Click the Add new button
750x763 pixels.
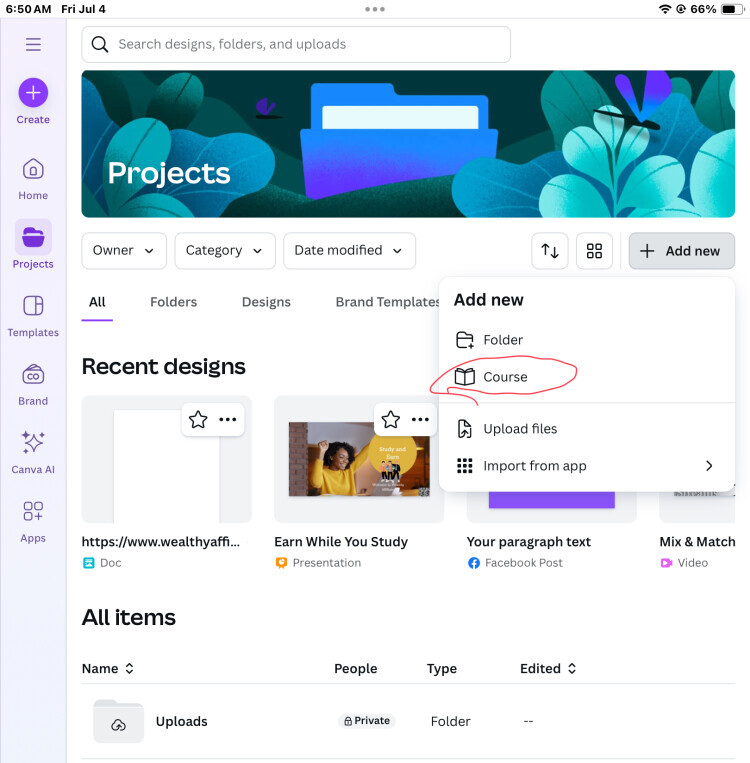tap(681, 251)
